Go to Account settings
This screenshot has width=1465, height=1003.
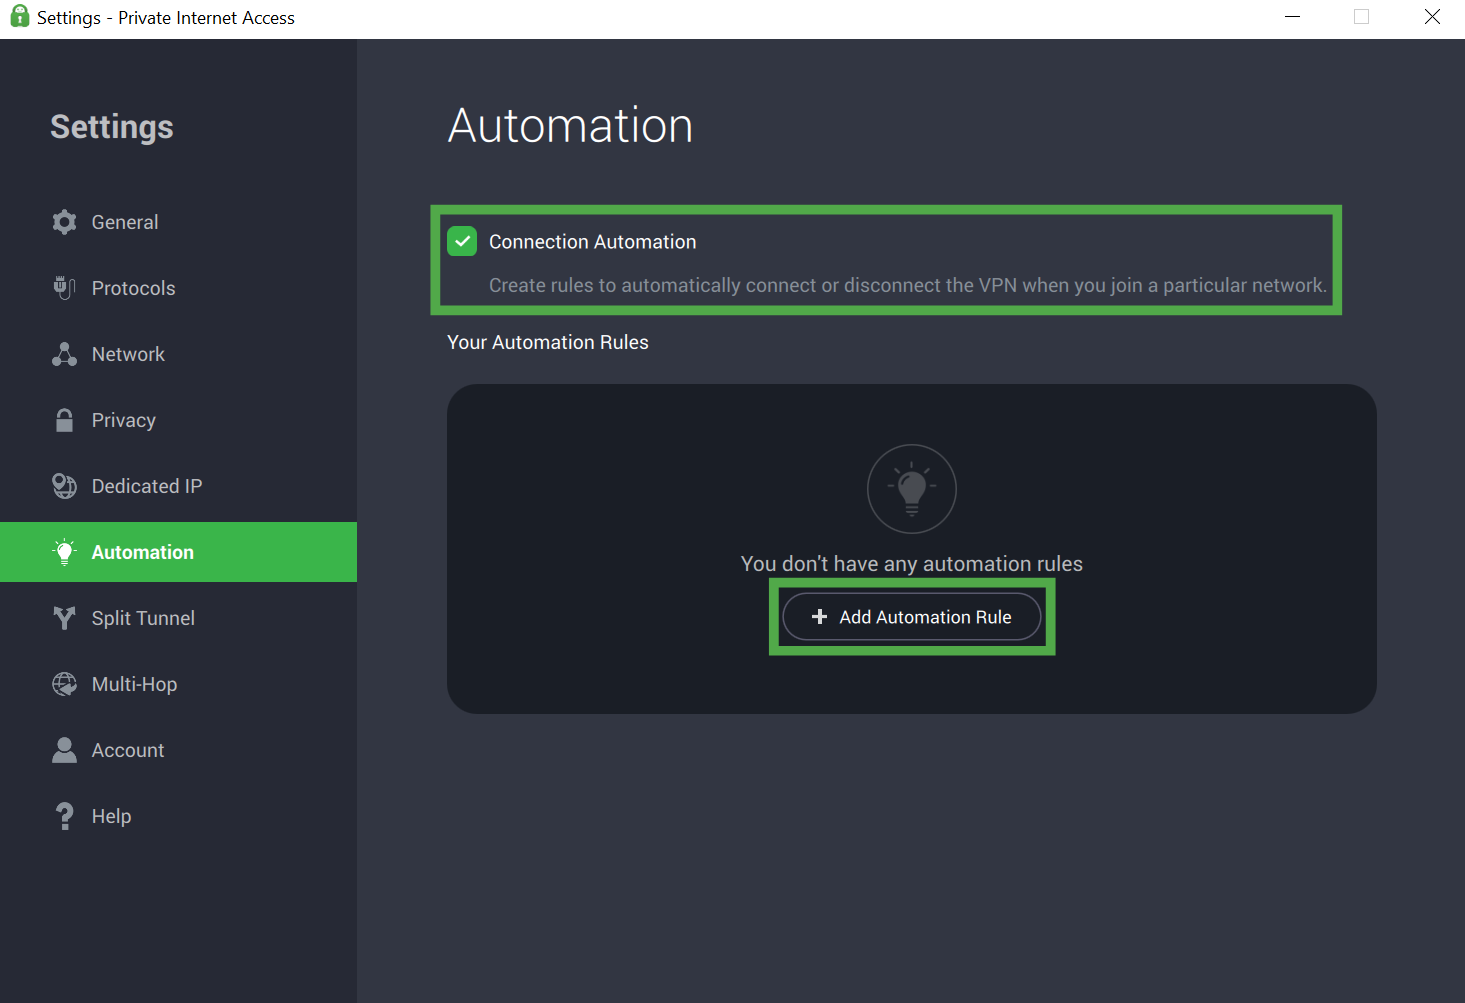(178, 750)
